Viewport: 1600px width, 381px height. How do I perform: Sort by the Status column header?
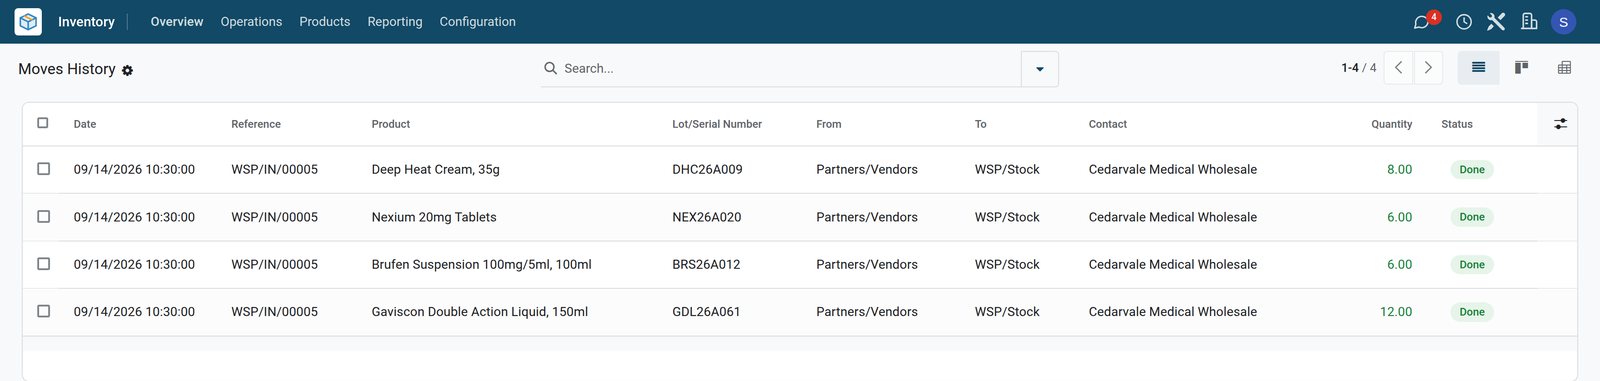(x=1457, y=124)
